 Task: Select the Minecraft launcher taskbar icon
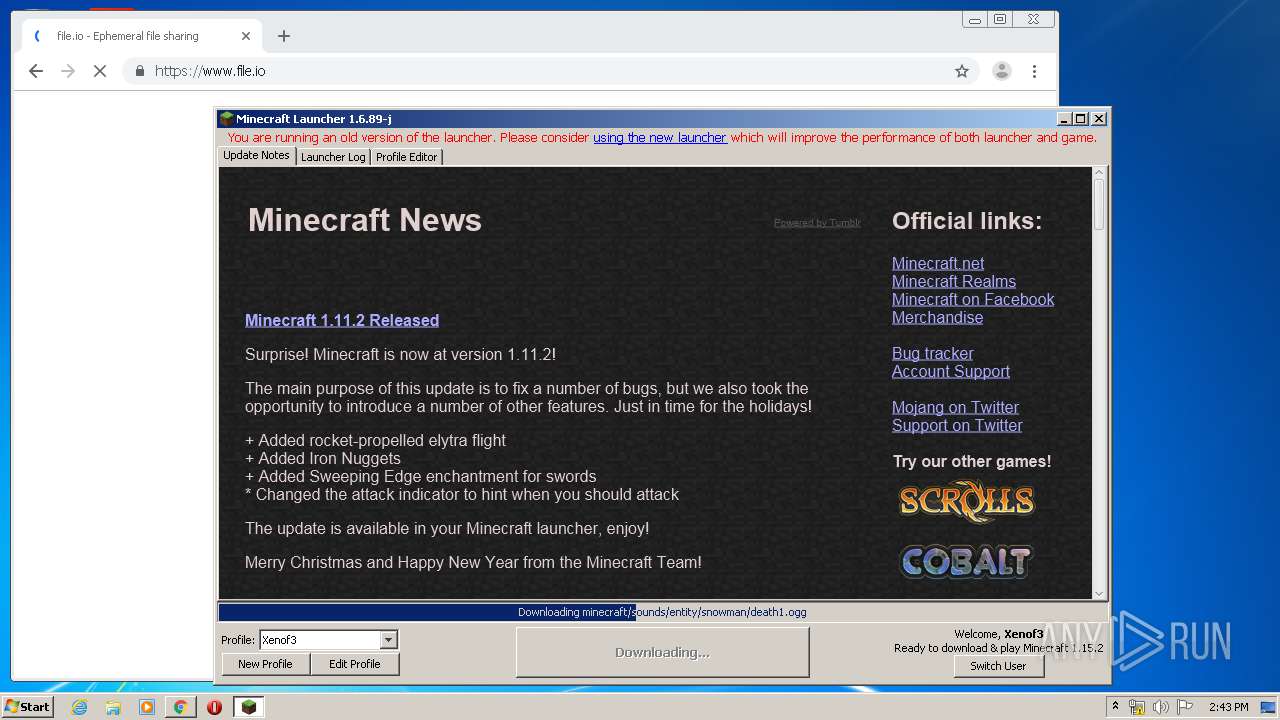tap(248, 707)
